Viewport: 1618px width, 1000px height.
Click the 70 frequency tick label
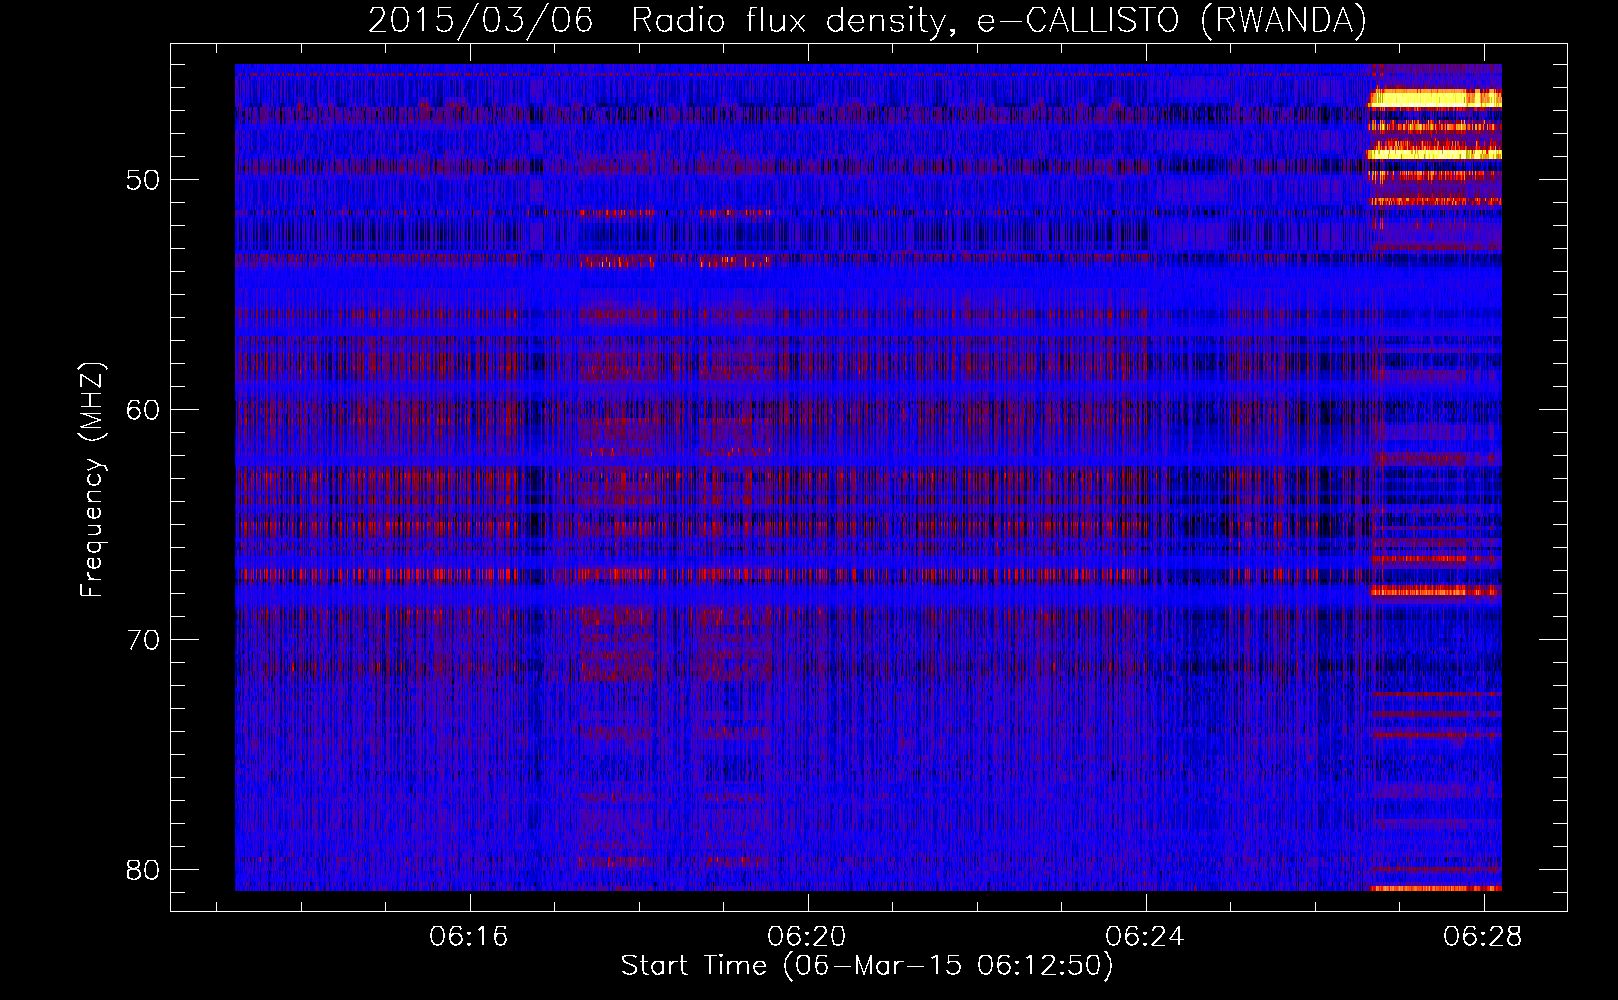(143, 641)
